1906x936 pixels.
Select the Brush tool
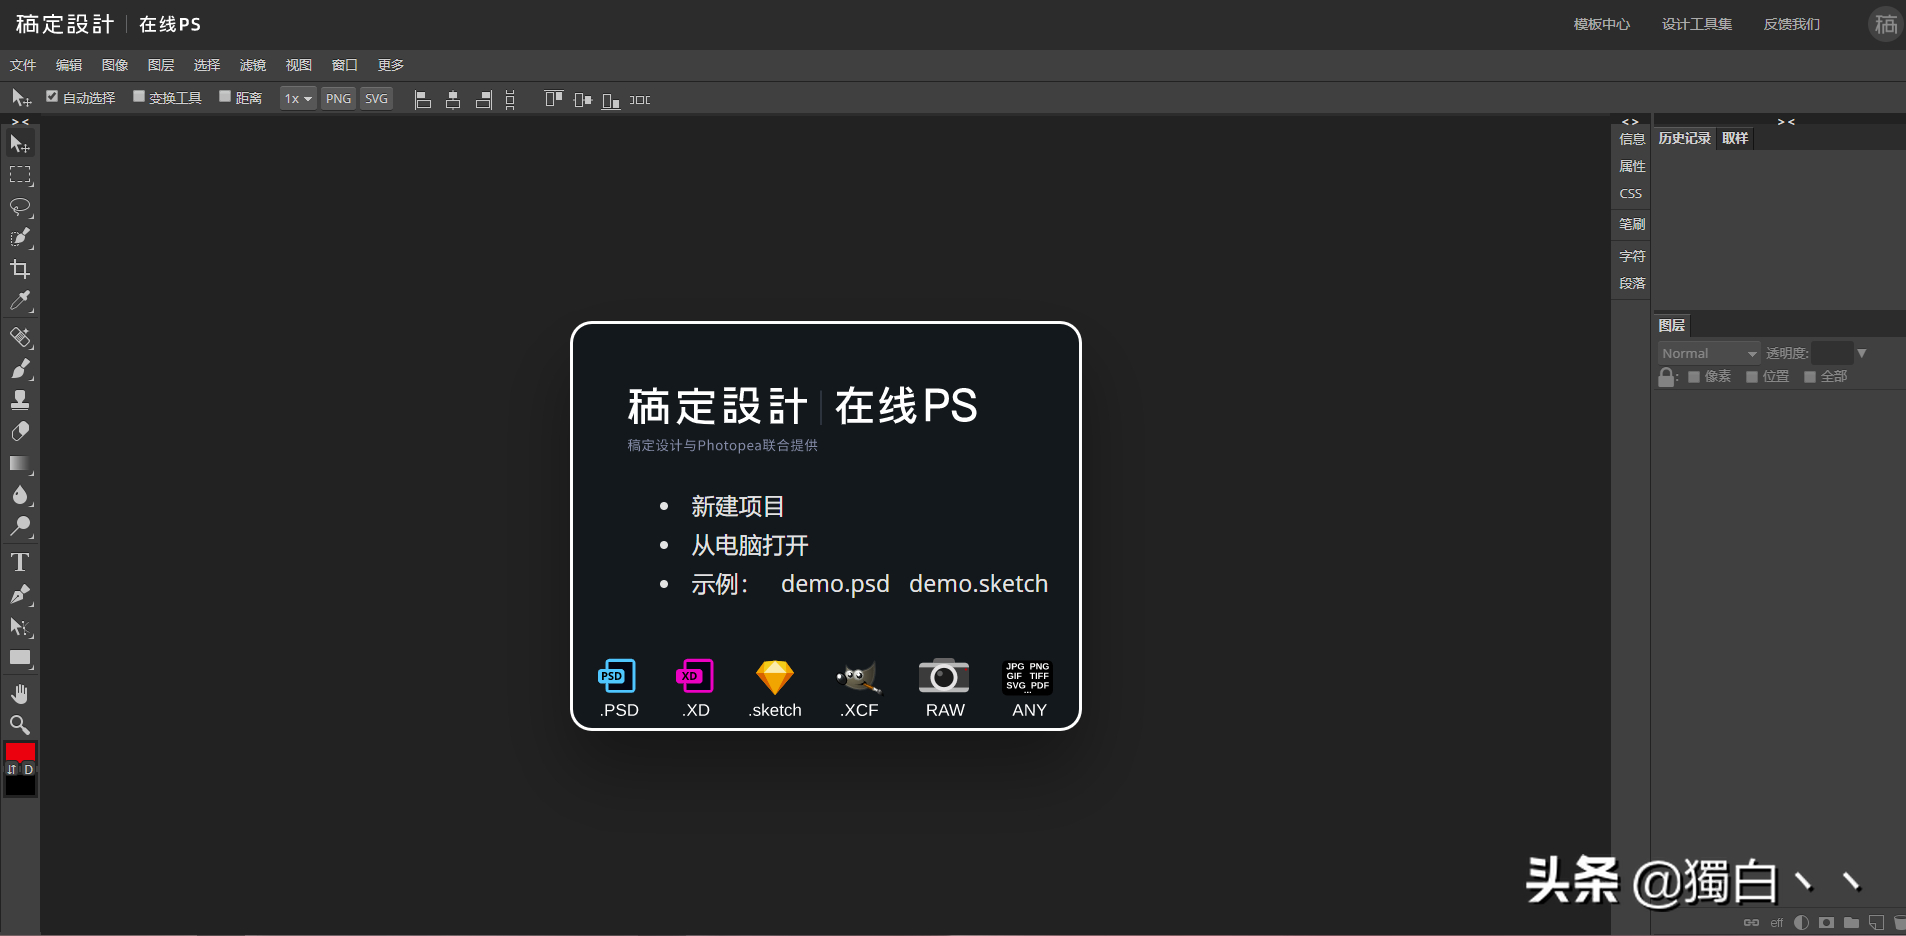coord(20,369)
